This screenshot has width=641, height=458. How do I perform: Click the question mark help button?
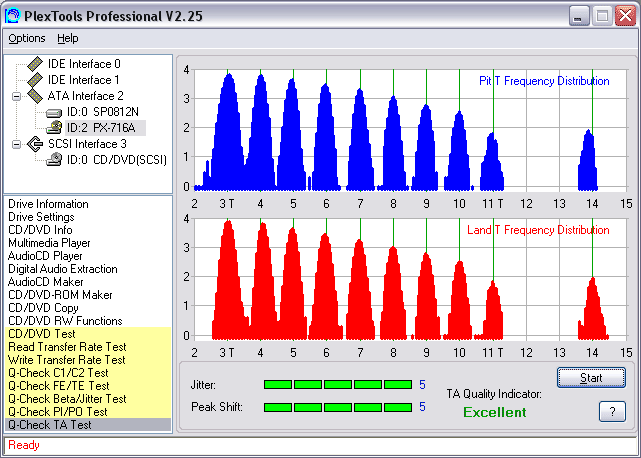[x=612, y=411]
